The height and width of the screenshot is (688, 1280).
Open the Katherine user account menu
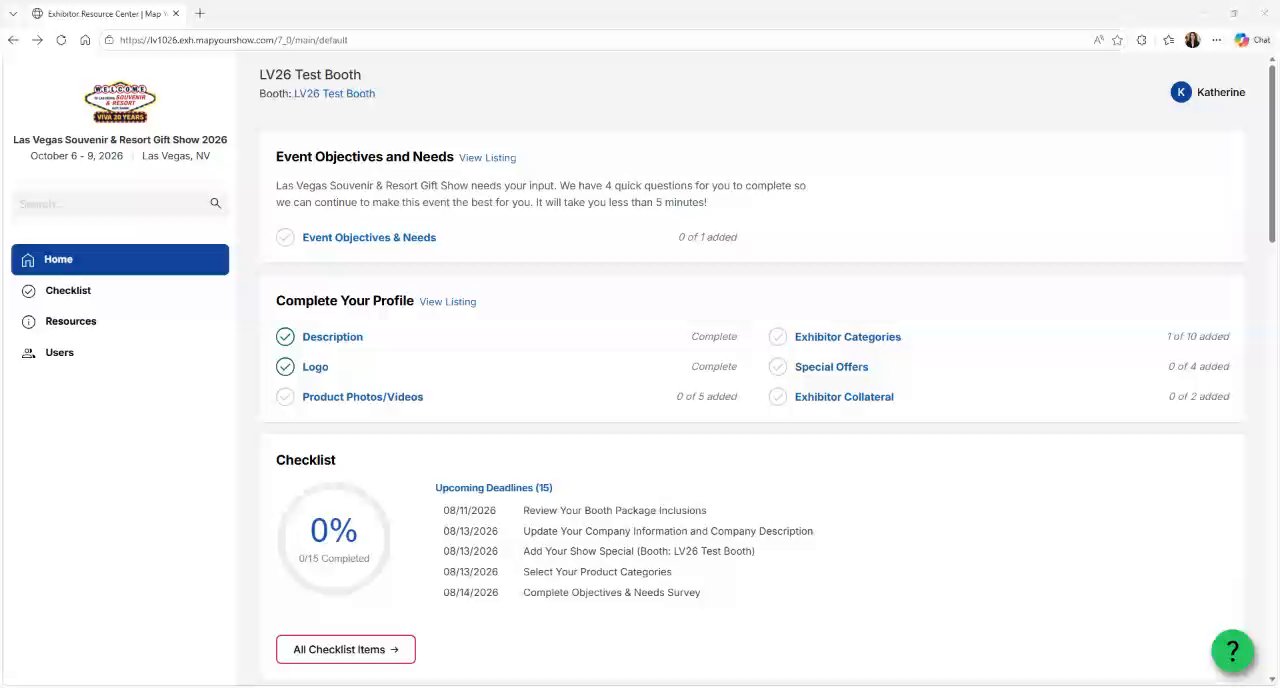(1208, 92)
